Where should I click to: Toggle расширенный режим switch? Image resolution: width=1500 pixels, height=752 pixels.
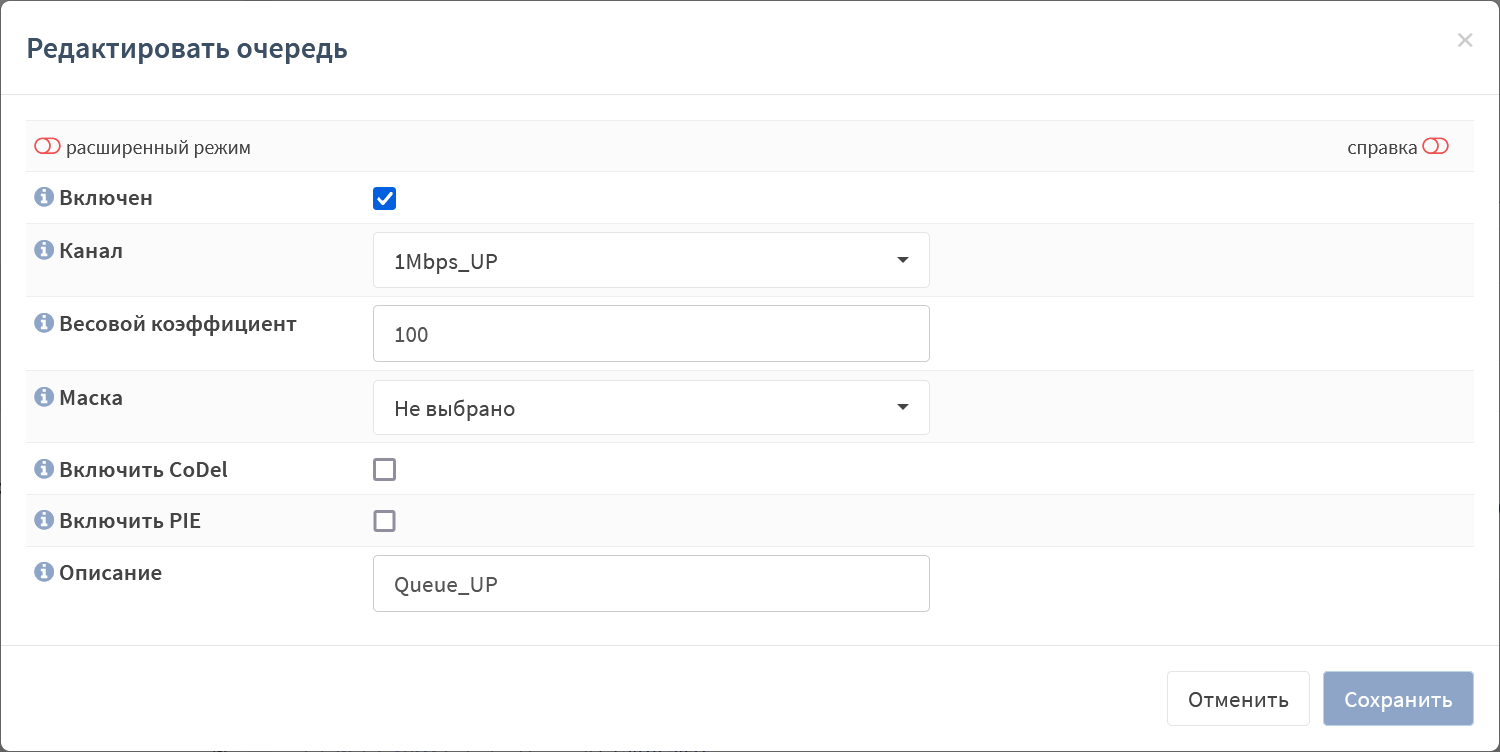47,147
